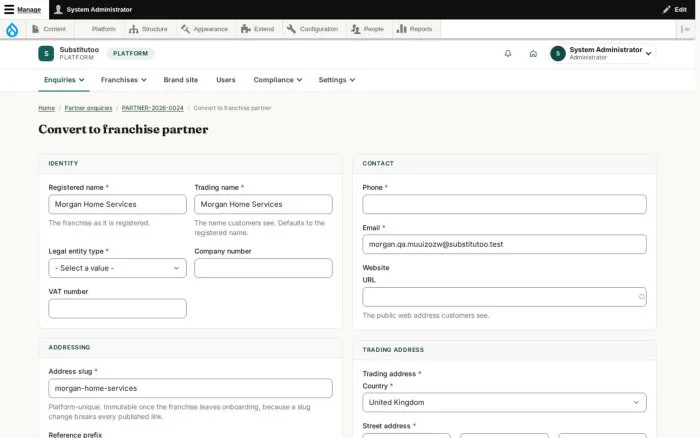700x438 pixels.
Task: Click 'The public web address customers see.' hint
Action: [426, 315]
